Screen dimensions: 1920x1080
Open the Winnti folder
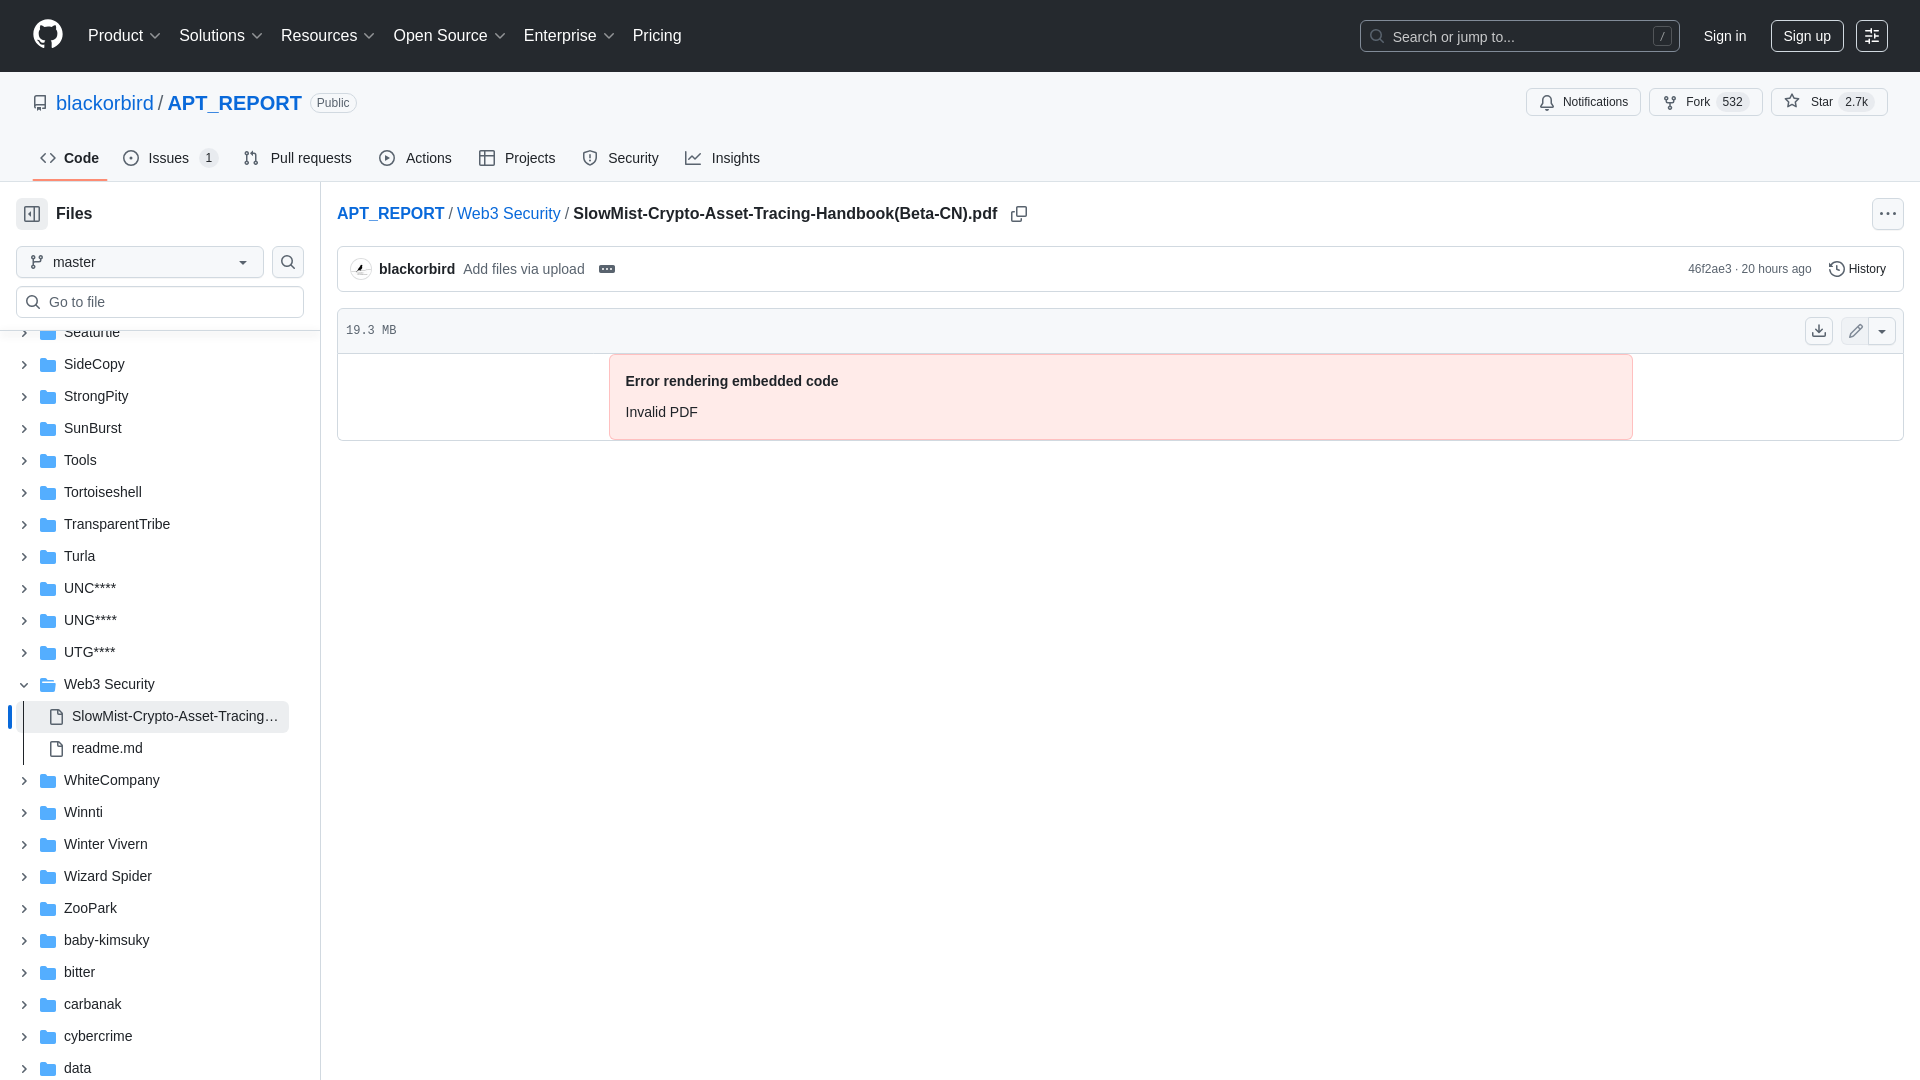pyautogui.click(x=83, y=812)
